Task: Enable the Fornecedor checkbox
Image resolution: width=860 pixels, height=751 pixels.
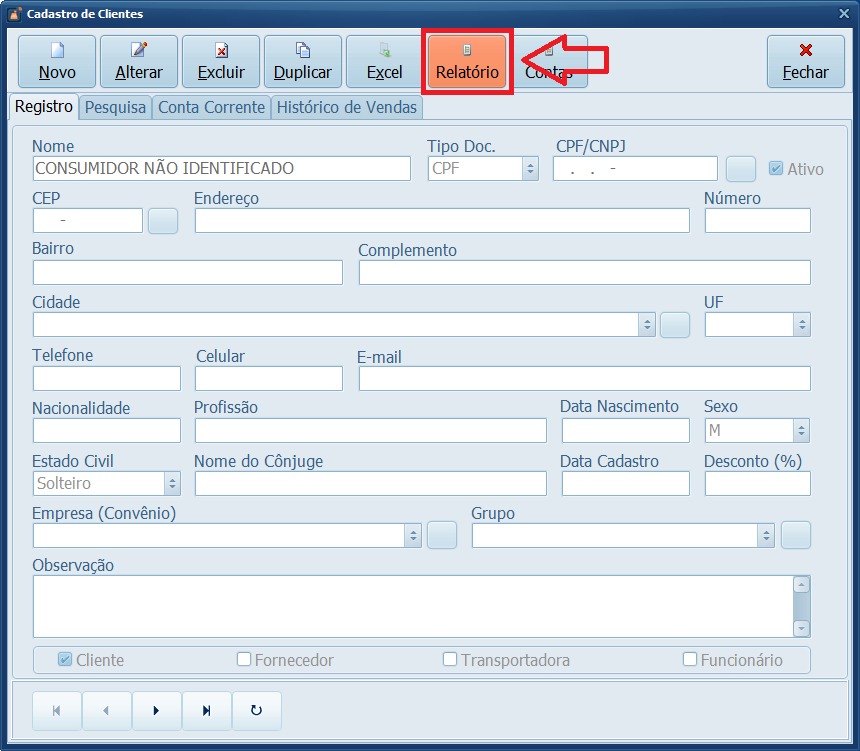Action: click(x=244, y=660)
